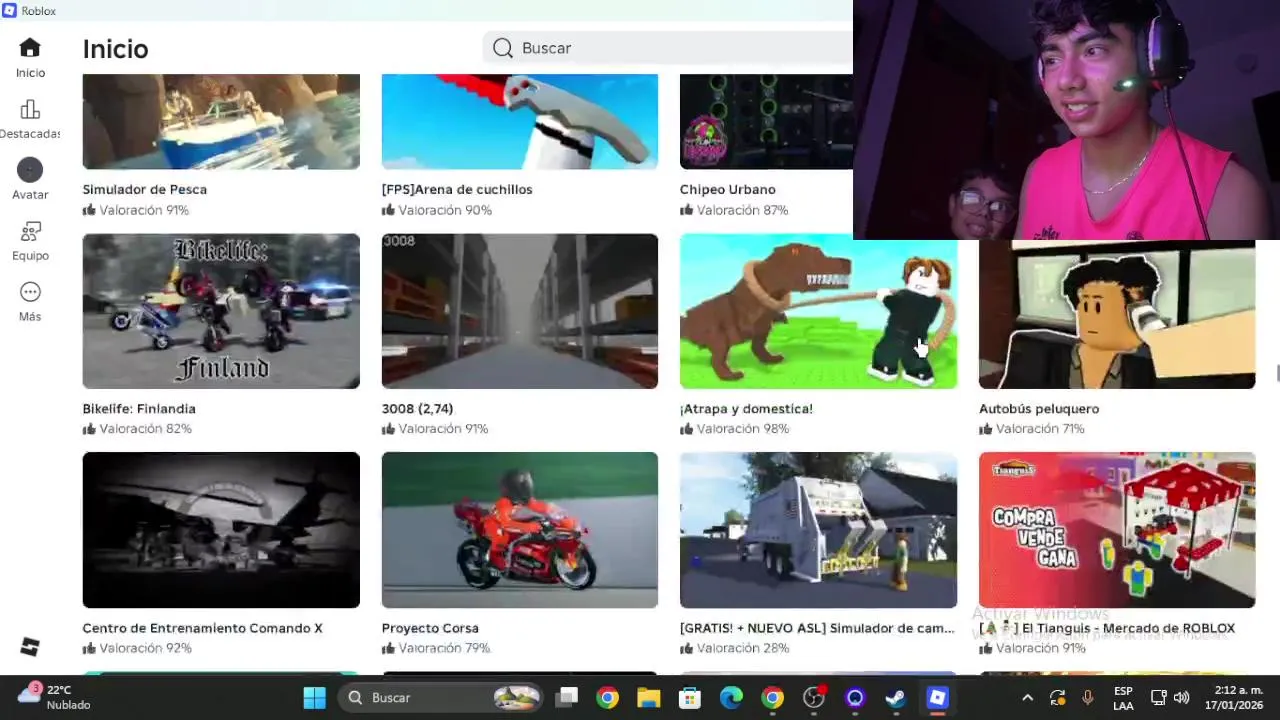
Task: Click the Bikelife: Finlandia title
Action: click(x=139, y=408)
